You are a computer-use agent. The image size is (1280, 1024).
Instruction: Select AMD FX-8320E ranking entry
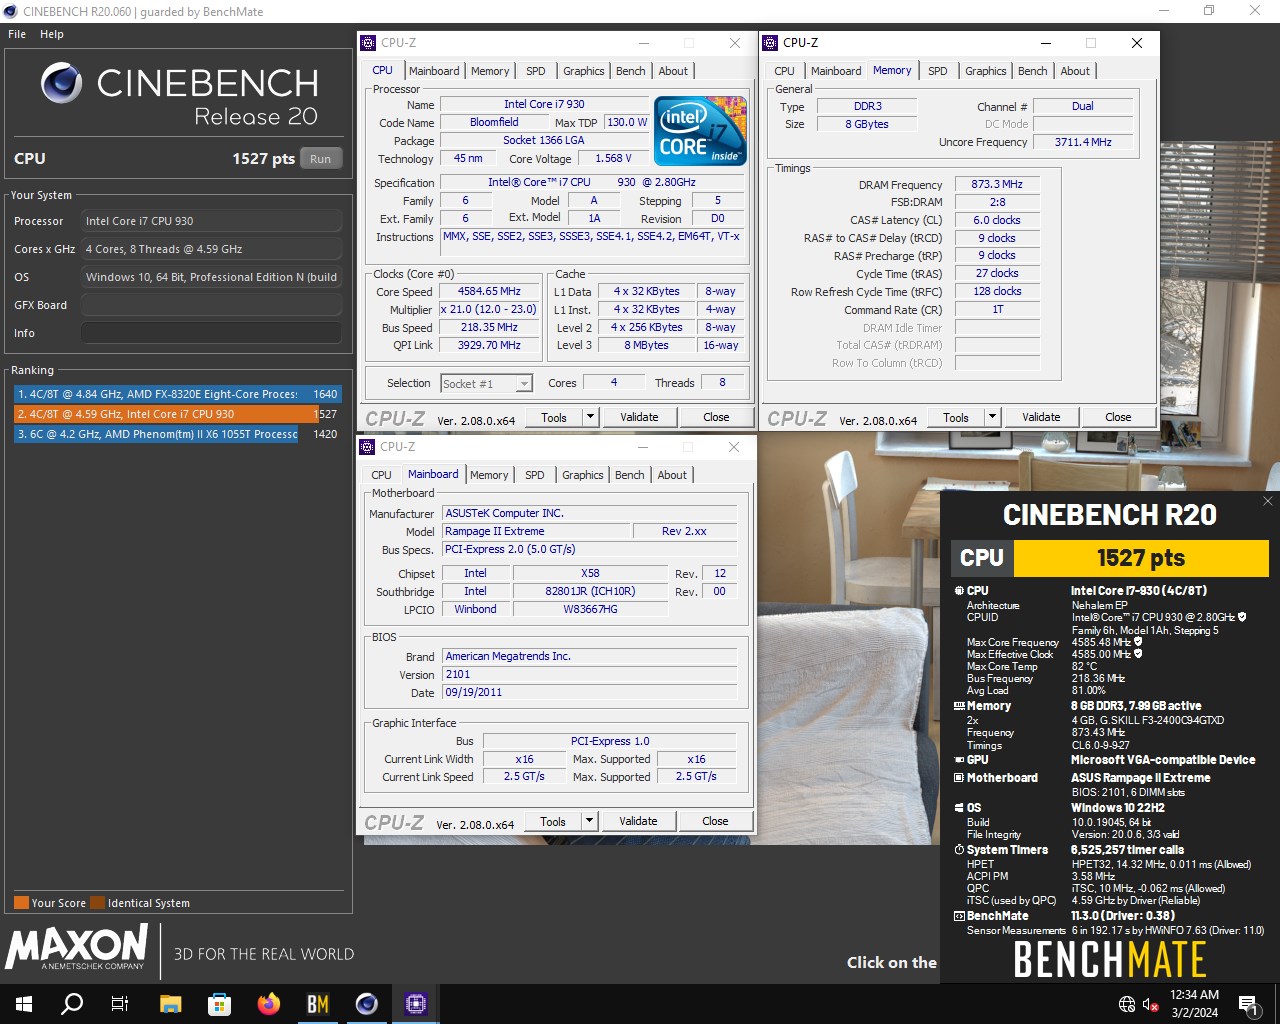click(x=177, y=394)
